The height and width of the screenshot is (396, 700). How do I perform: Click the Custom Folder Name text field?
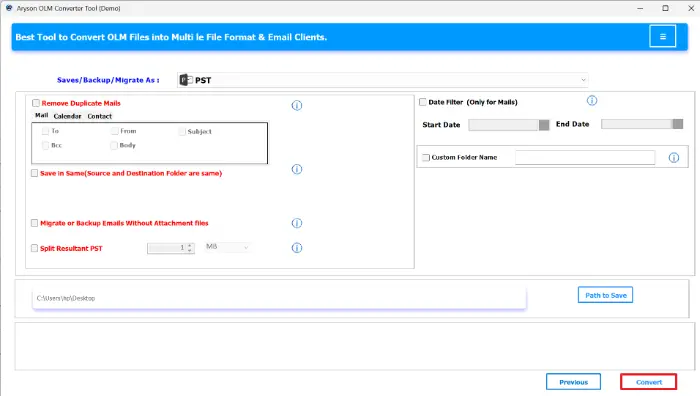pos(585,158)
